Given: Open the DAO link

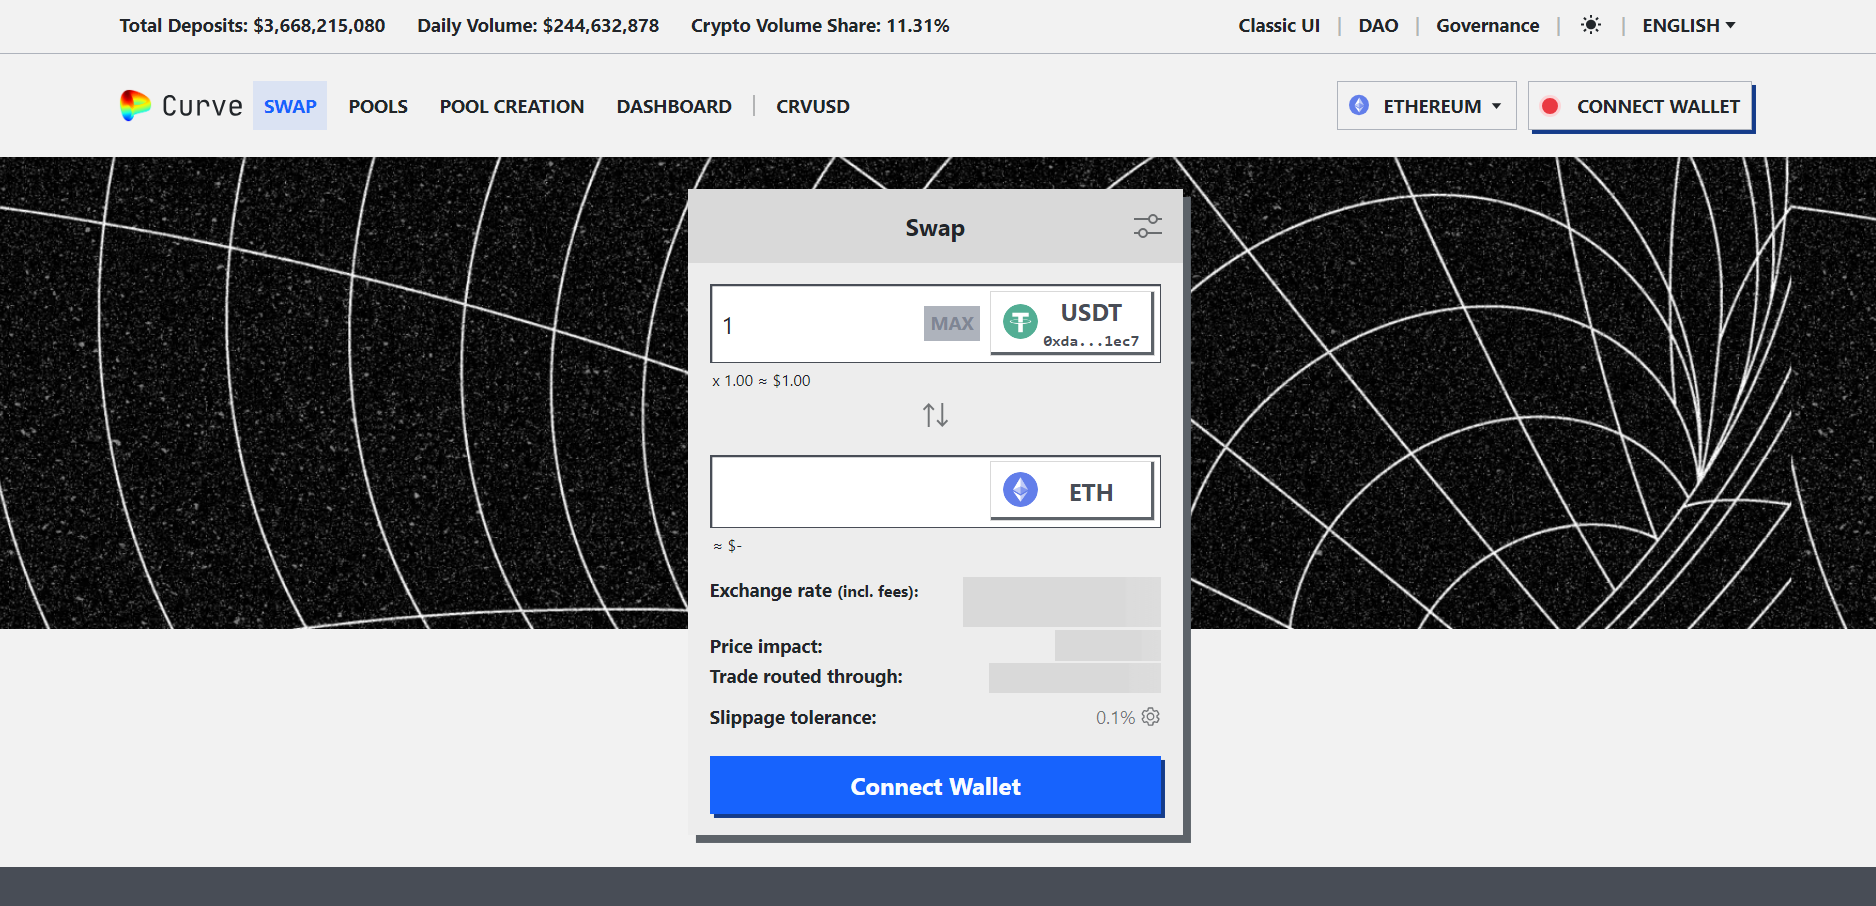Looking at the screenshot, I should point(1378,25).
